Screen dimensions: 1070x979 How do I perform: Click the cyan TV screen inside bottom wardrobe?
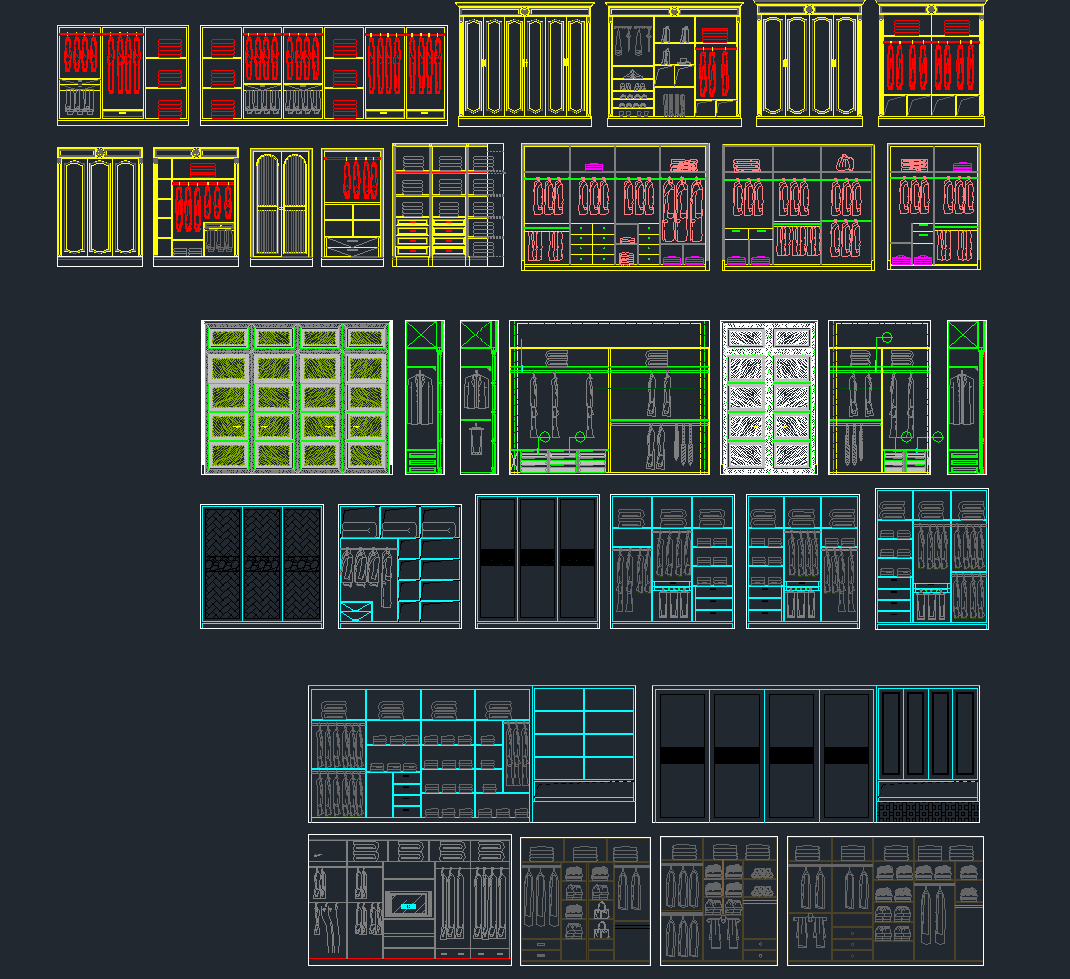[408, 906]
